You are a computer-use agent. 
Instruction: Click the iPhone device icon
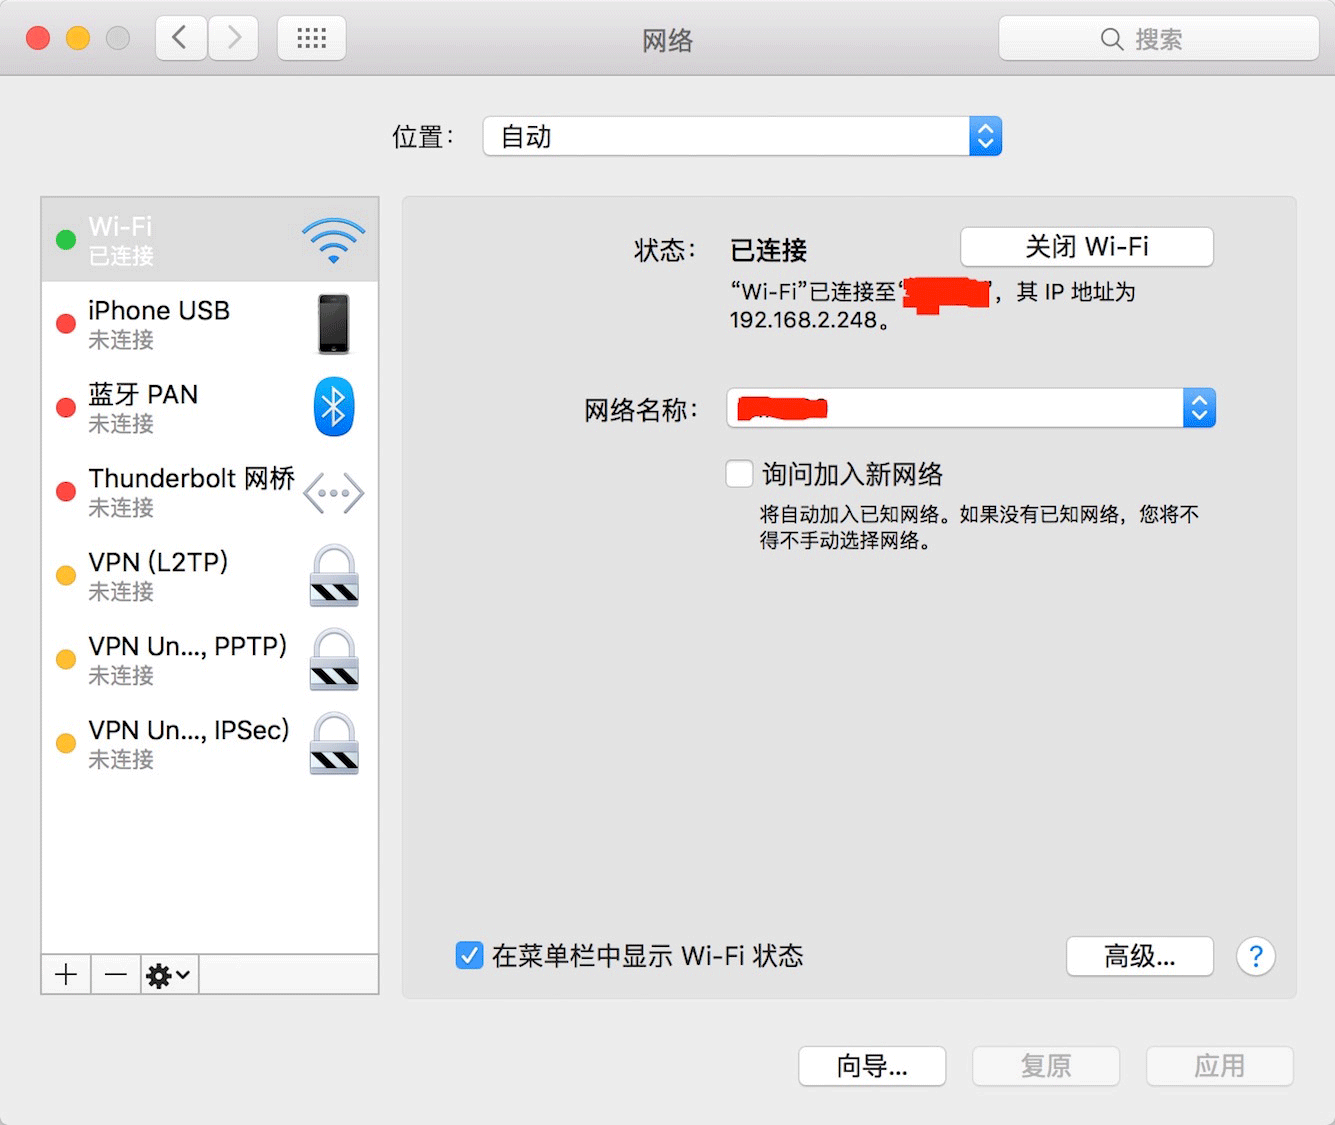(334, 324)
